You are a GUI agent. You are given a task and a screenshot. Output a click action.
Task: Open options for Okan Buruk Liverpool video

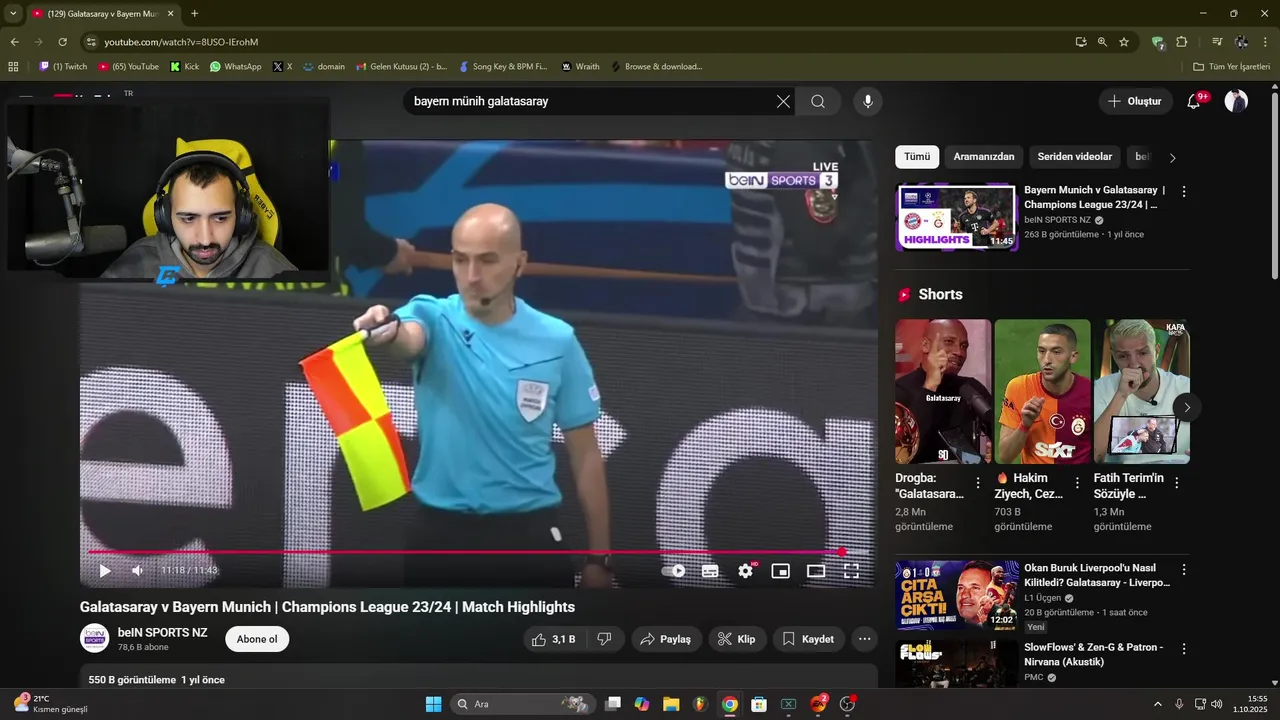pyautogui.click(x=1184, y=570)
